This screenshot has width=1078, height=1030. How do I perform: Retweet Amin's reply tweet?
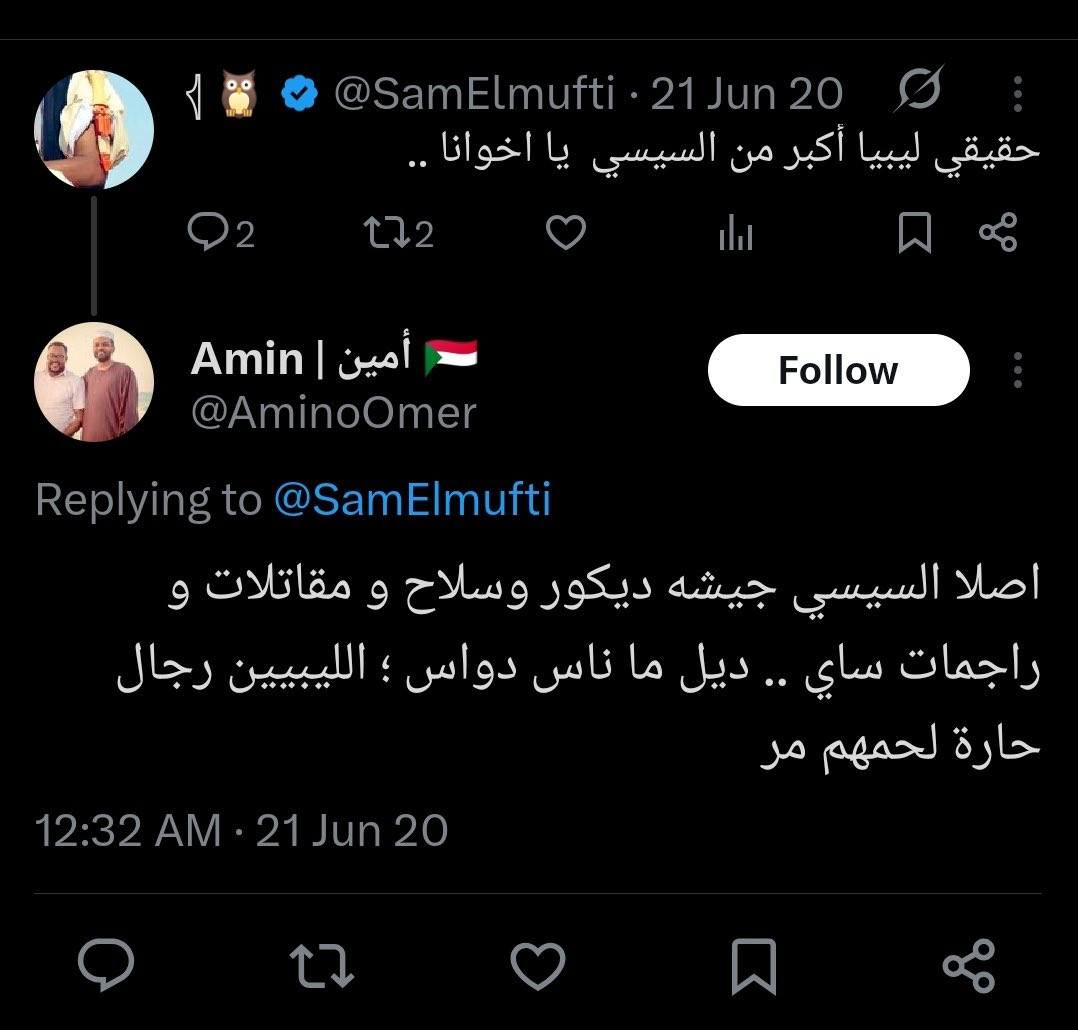[320, 968]
